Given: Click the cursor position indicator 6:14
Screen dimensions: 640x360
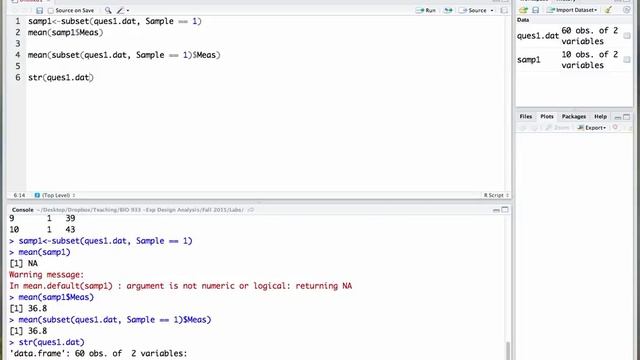Looking at the screenshot, I should pyautogui.click(x=19, y=196).
